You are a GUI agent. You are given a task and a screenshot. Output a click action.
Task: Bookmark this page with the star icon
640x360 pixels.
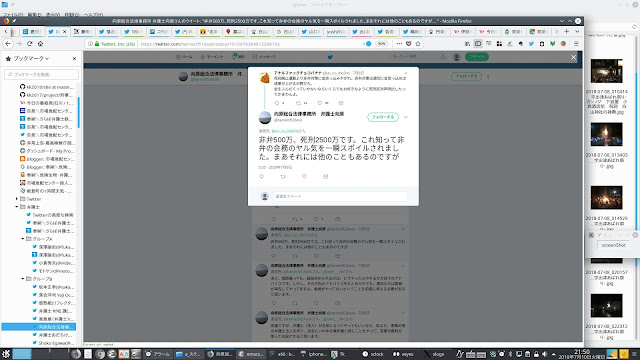418,44
